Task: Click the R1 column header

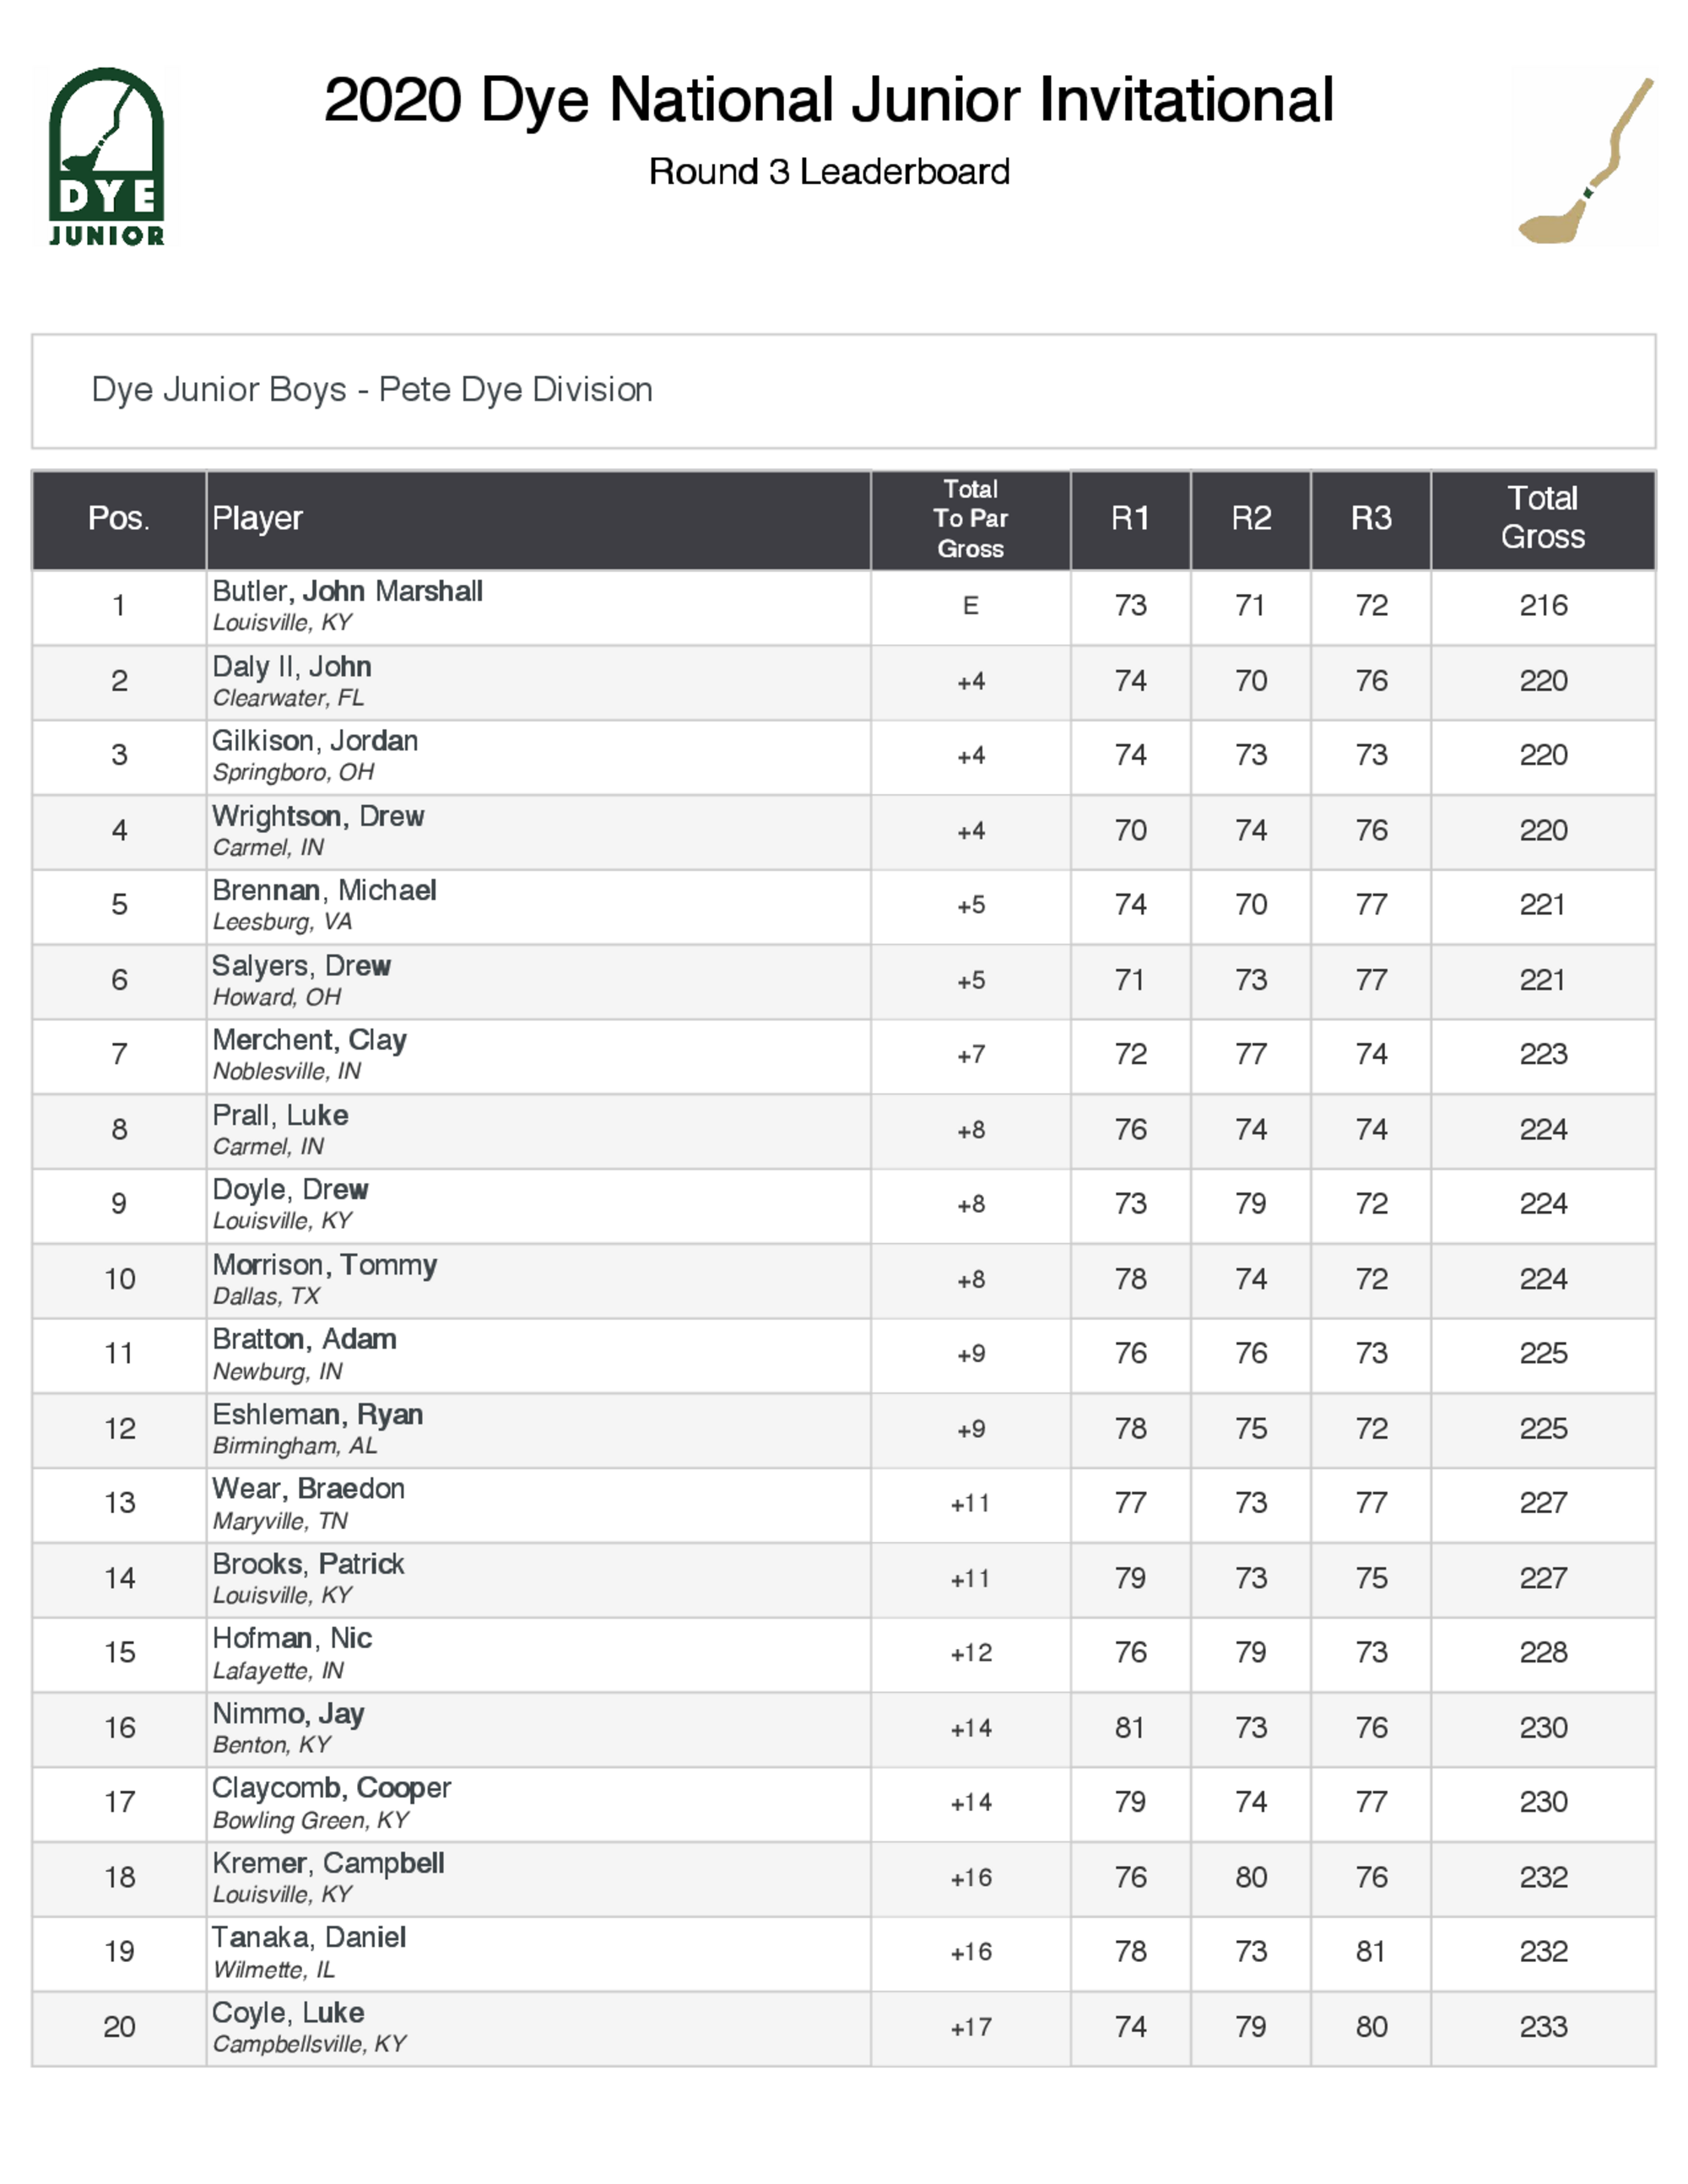Action: click(1130, 519)
